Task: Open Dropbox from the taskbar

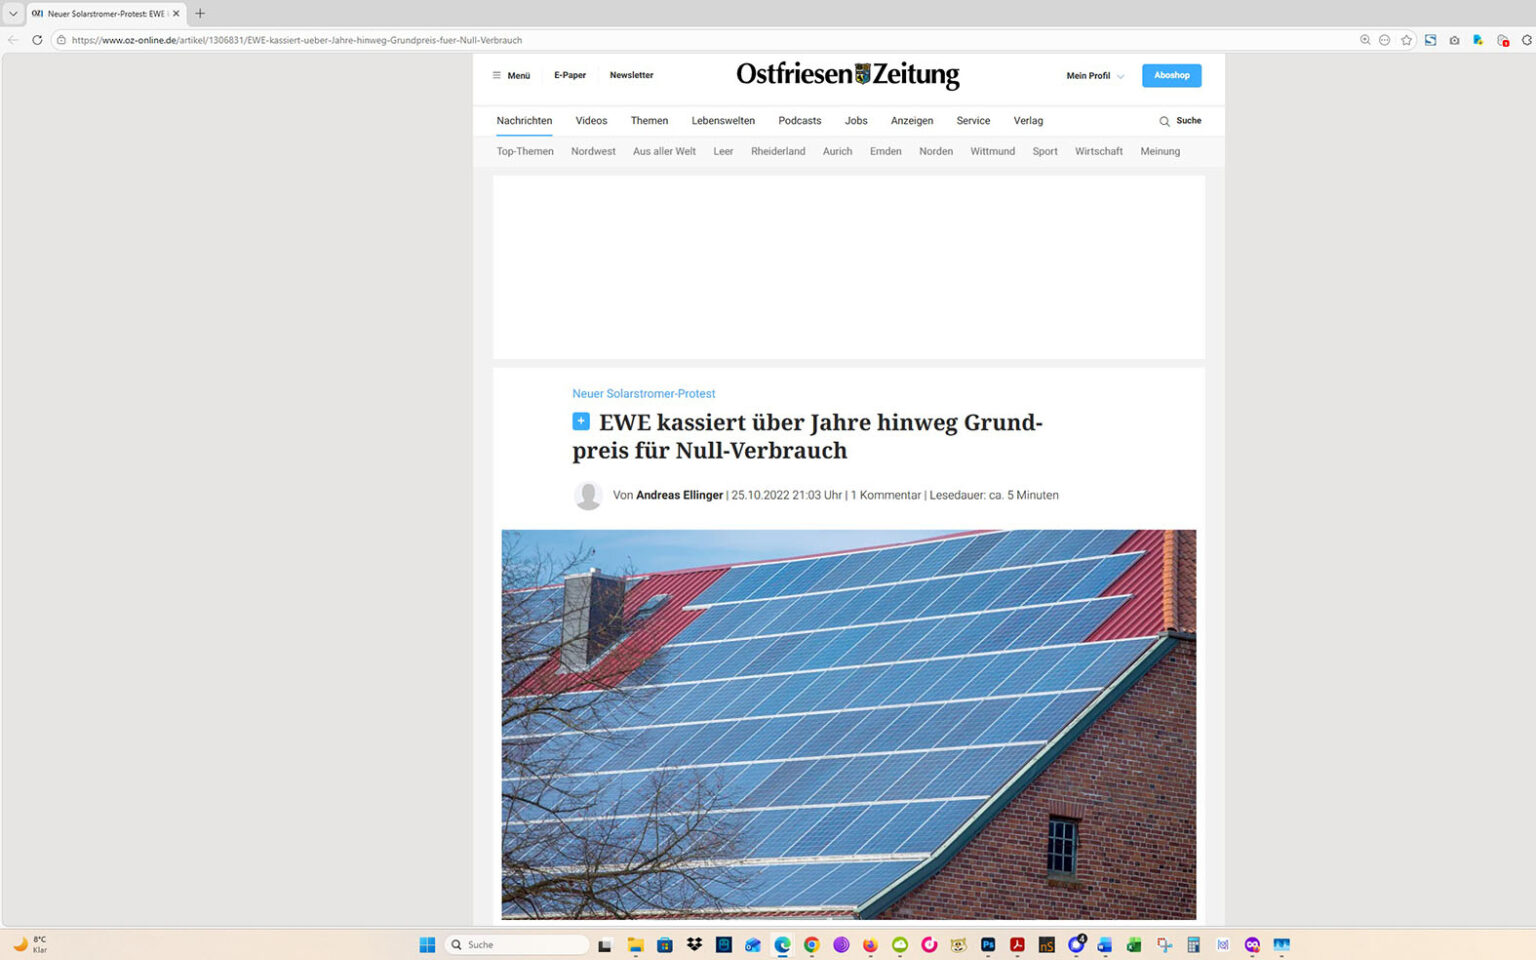Action: [x=694, y=945]
